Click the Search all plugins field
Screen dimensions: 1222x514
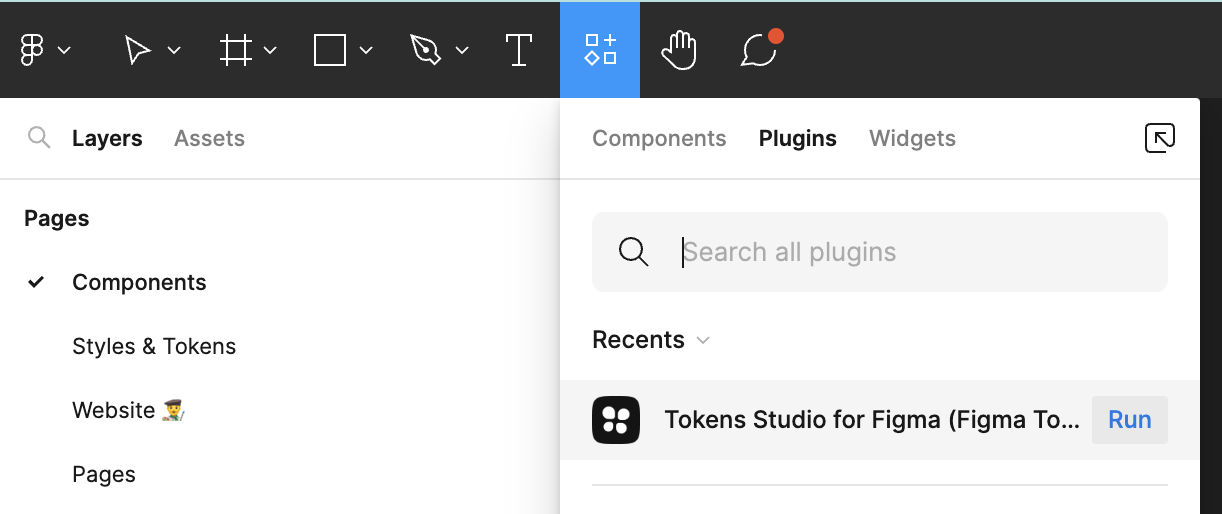tap(900, 252)
